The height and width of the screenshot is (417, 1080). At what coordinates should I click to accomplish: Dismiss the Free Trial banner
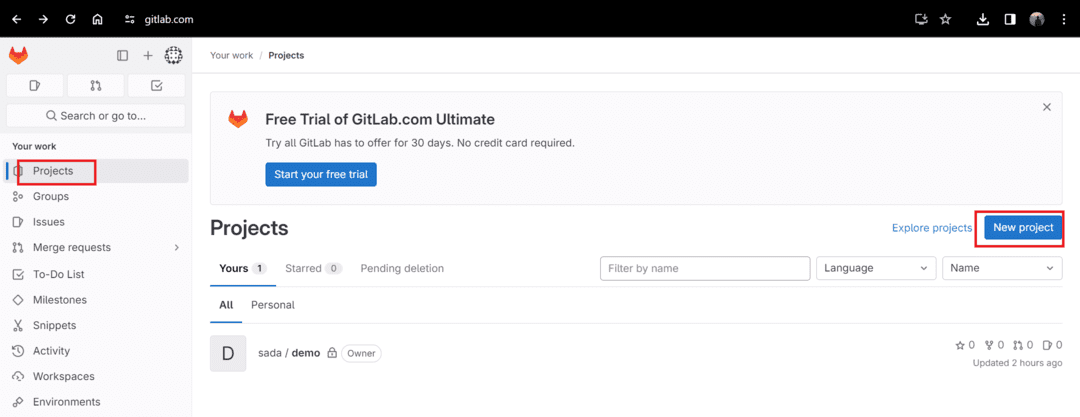(x=1047, y=107)
